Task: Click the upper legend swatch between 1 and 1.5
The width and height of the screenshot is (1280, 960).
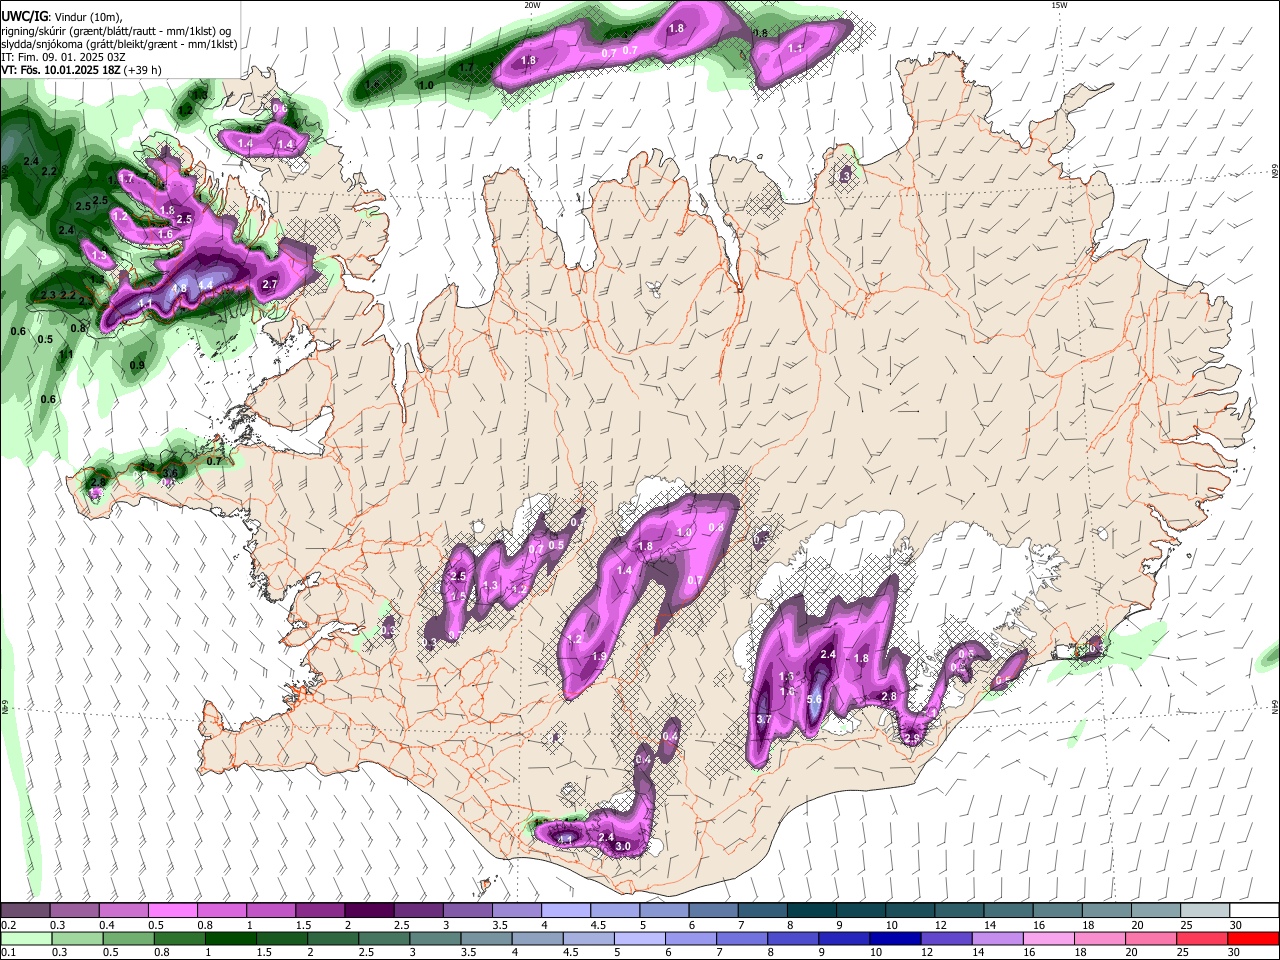Action: point(270,910)
